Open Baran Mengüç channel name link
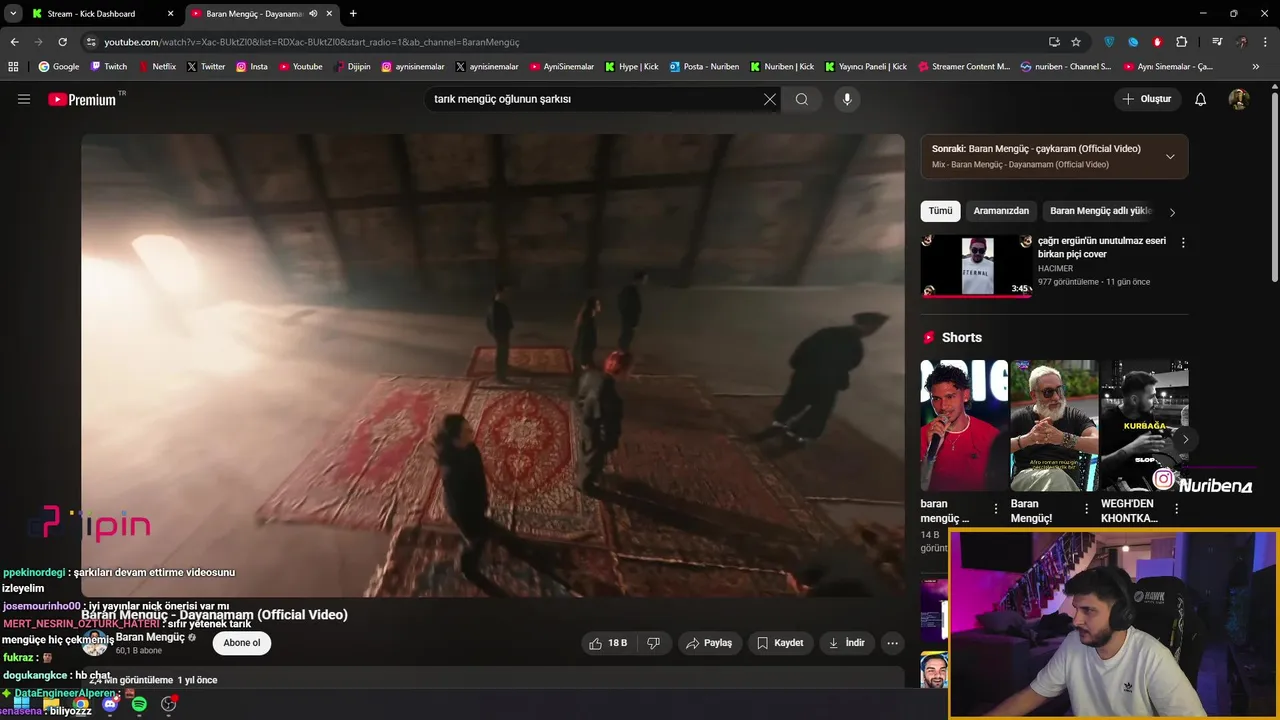This screenshot has height=720, width=1280. coord(150,637)
